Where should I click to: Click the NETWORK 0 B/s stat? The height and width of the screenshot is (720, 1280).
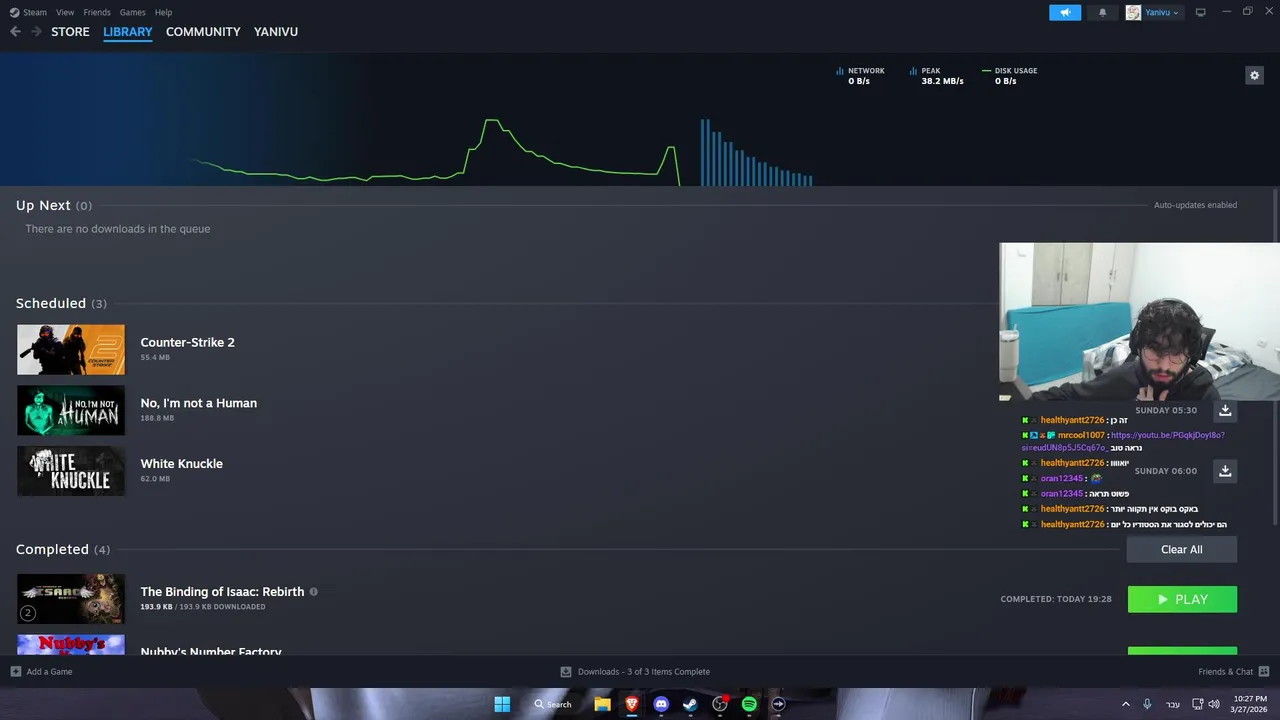pos(860,75)
